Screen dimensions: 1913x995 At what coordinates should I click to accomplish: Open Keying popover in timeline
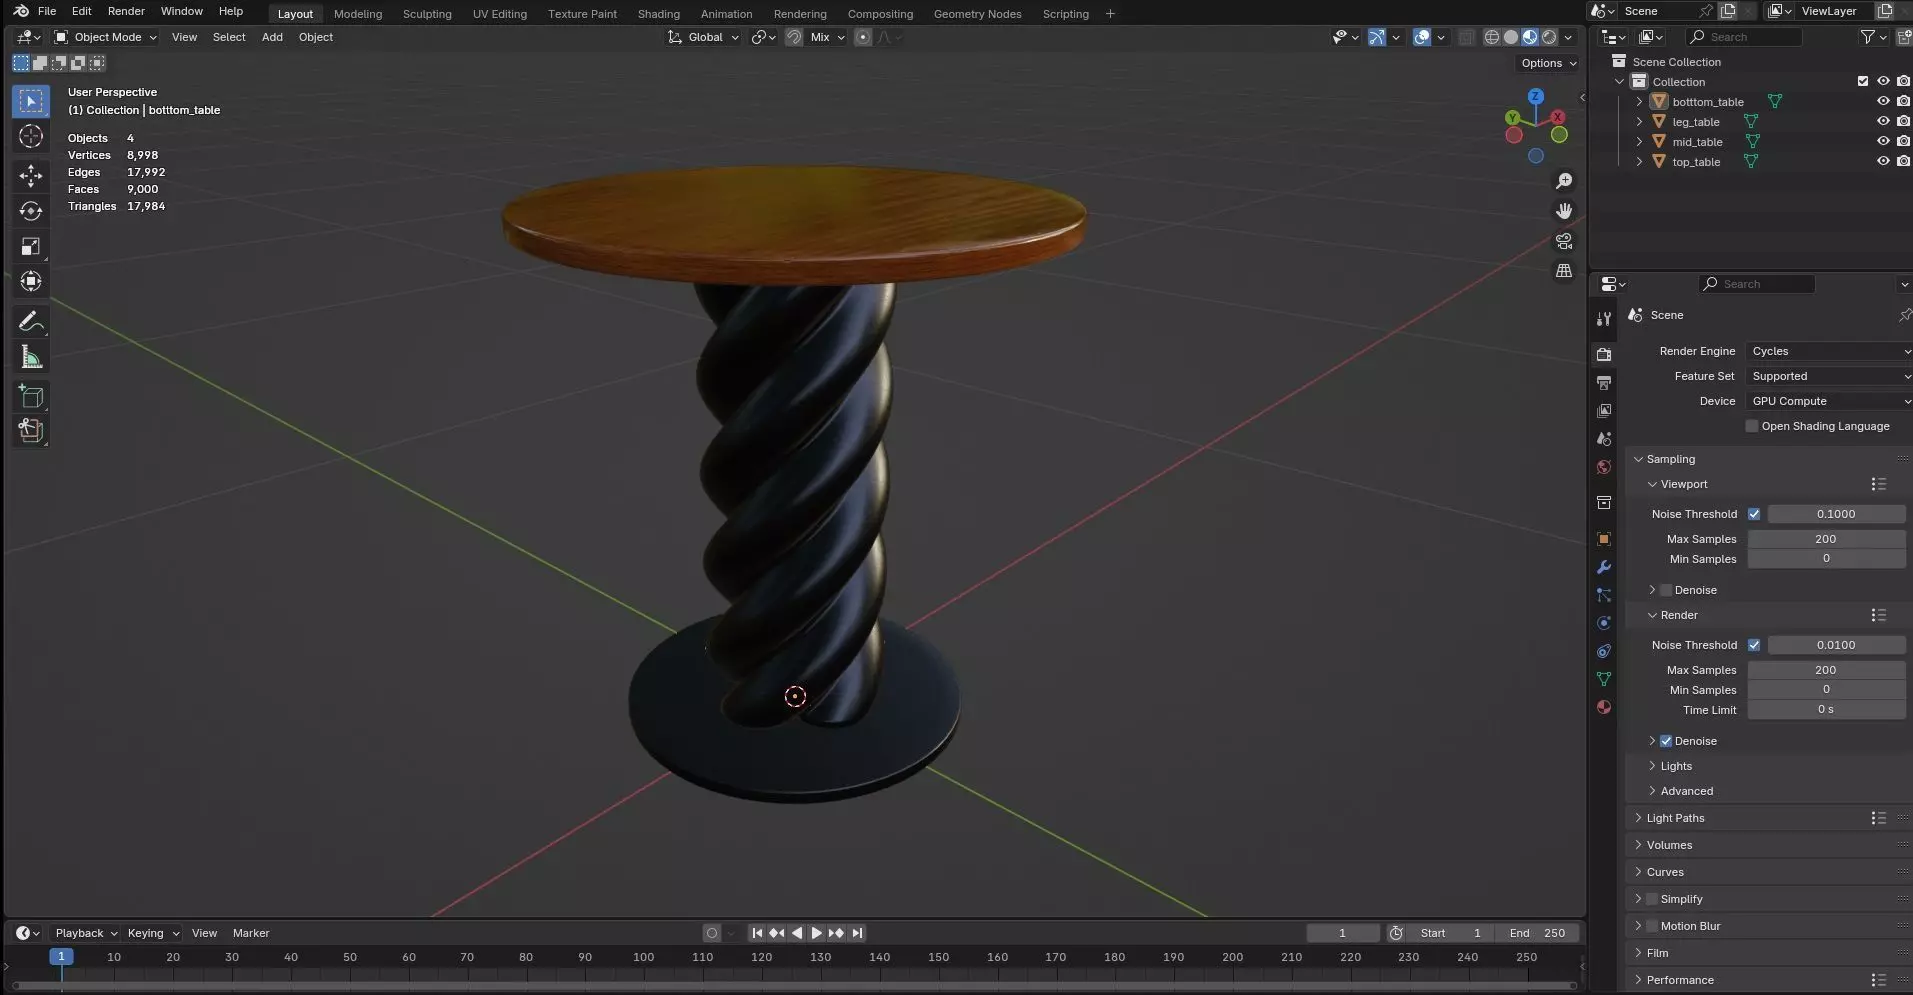tap(152, 933)
